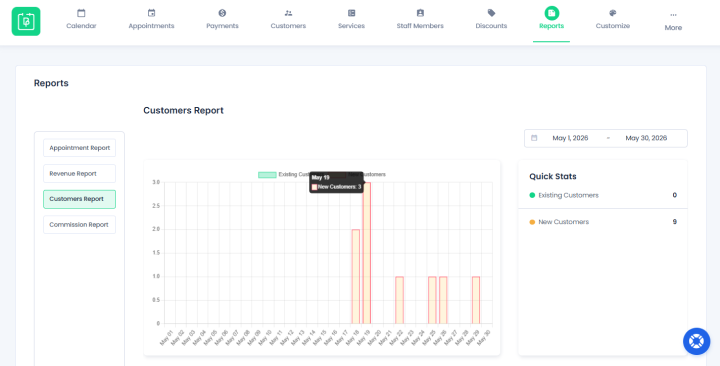Go to Services tab label
720x366 pixels.
351,26
